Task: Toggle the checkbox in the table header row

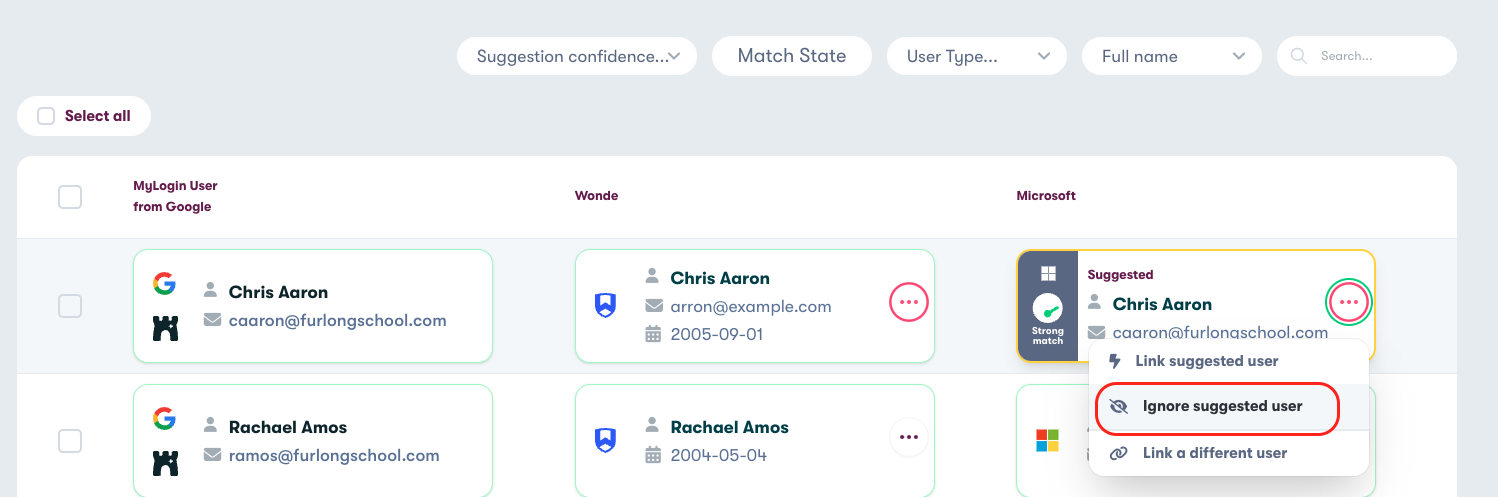Action: (70, 197)
